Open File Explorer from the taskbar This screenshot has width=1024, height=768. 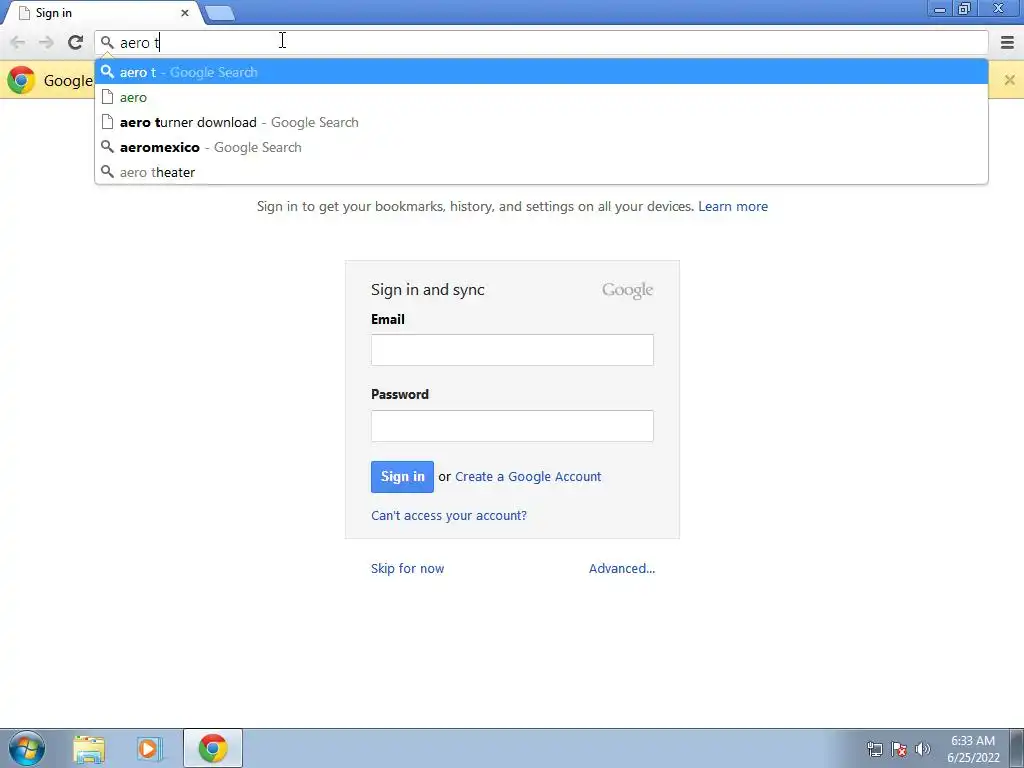coord(89,748)
